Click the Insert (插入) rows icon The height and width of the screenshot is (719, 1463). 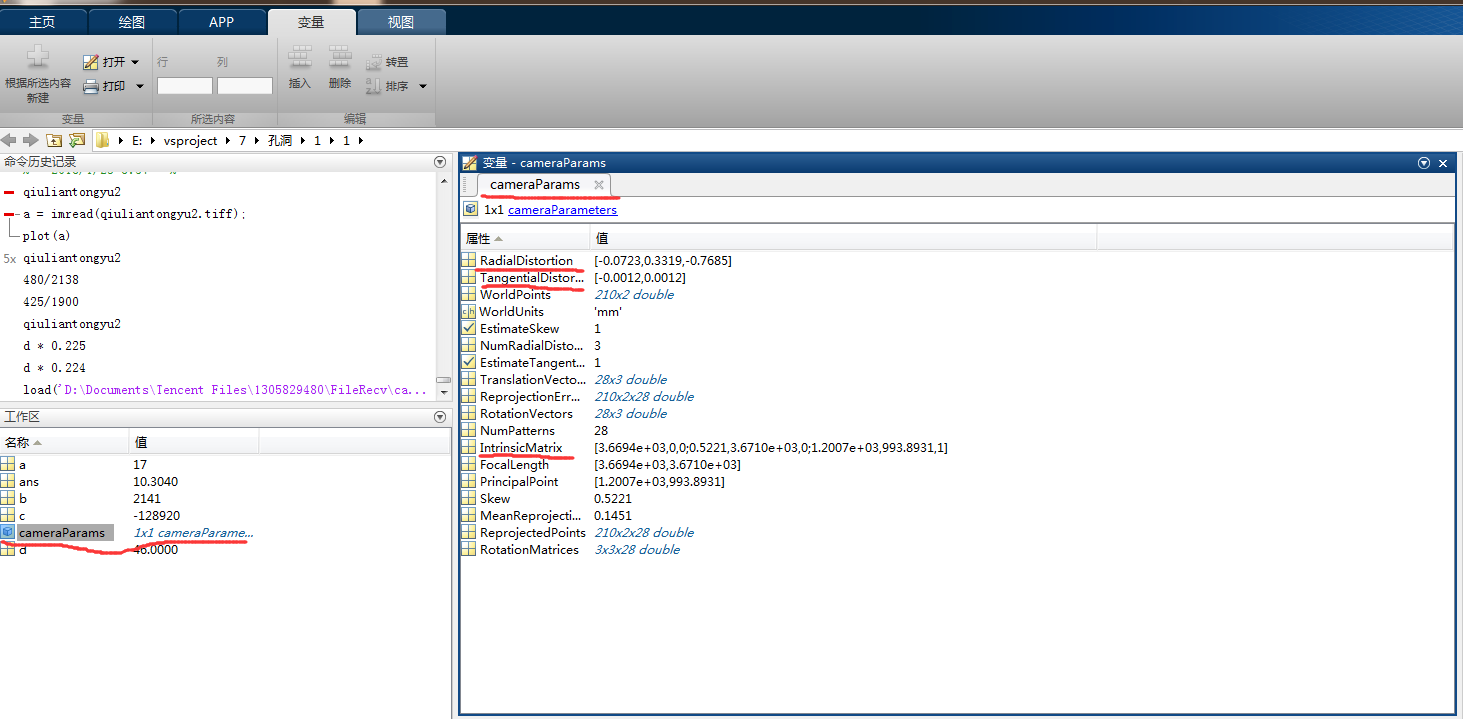pos(300,58)
